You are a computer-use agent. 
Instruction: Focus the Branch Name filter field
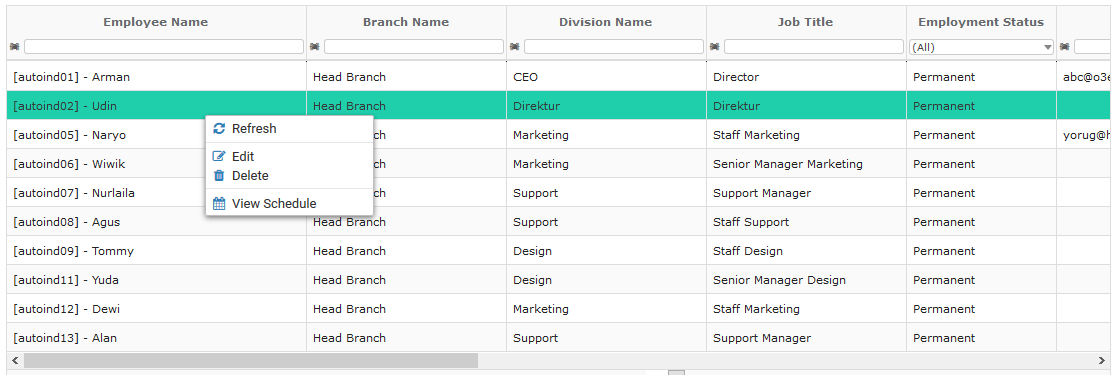pos(414,46)
